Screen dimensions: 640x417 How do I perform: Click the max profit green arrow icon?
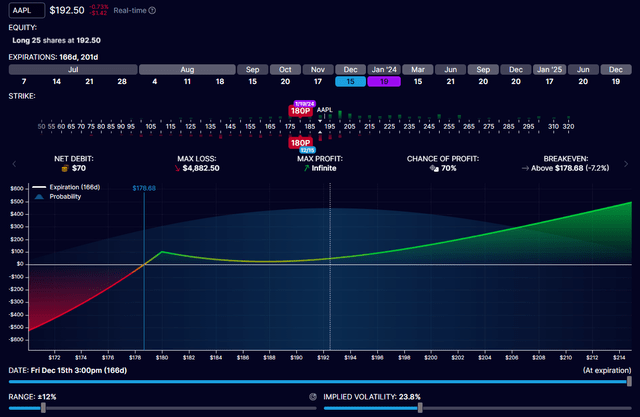pyautogui.click(x=307, y=168)
